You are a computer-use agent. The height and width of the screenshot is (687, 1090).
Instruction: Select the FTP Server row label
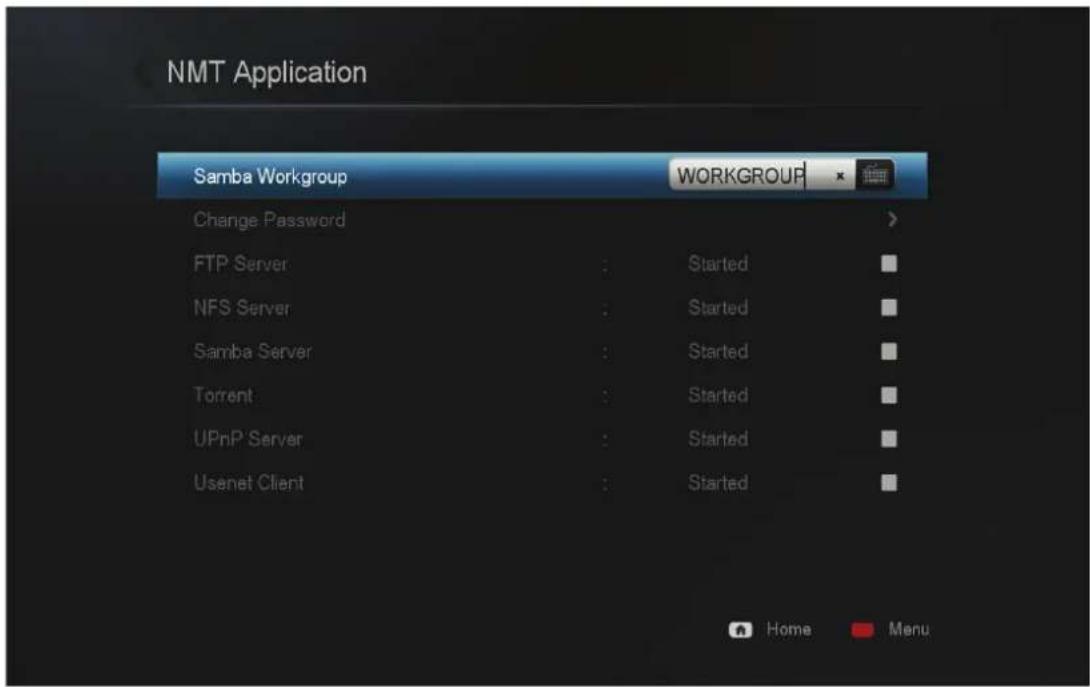click(x=240, y=264)
